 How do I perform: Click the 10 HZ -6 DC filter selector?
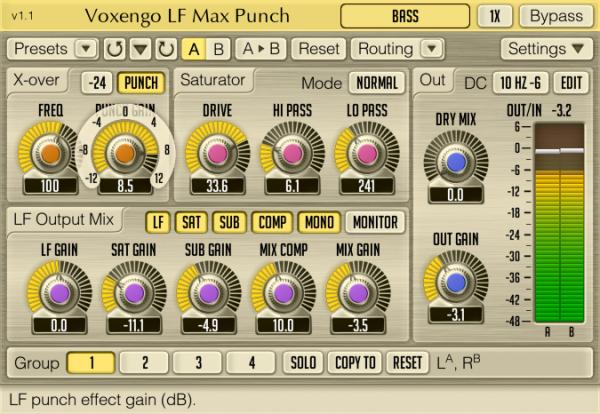[521, 83]
